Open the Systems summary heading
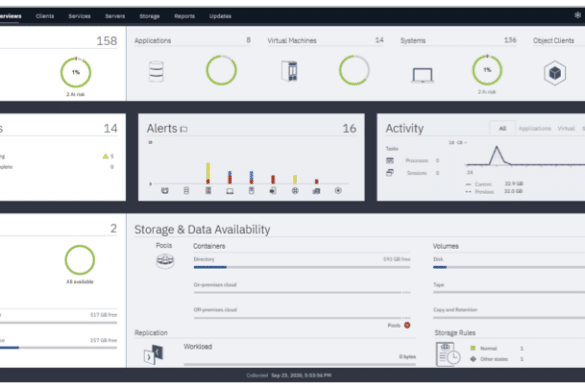This screenshot has width=585, height=390. (413, 41)
